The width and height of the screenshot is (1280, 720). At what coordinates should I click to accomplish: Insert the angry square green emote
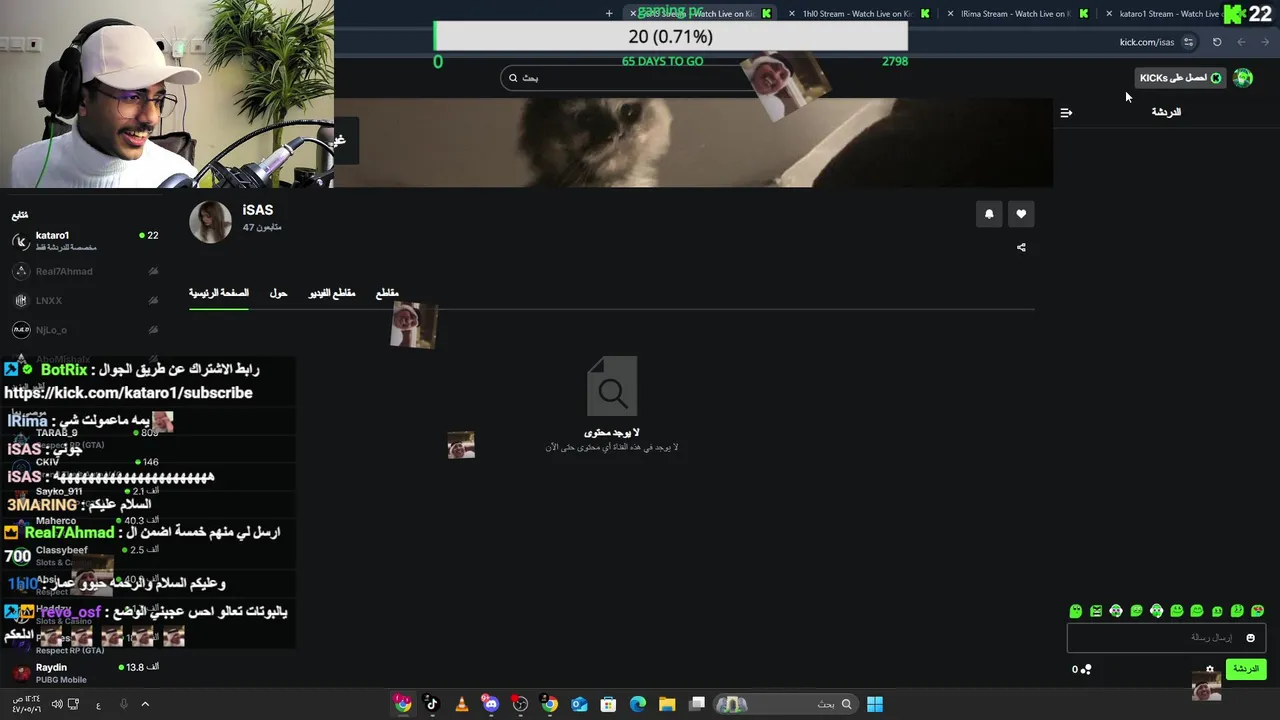coord(1096,611)
